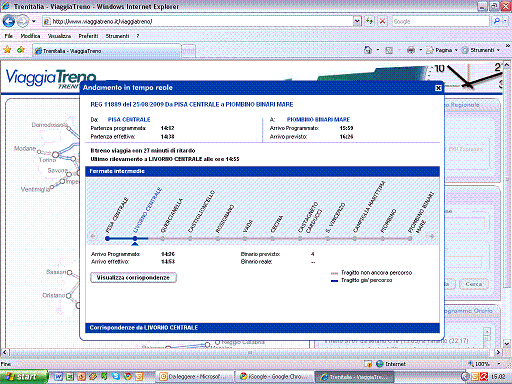Open a new blank tab

click(189, 51)
